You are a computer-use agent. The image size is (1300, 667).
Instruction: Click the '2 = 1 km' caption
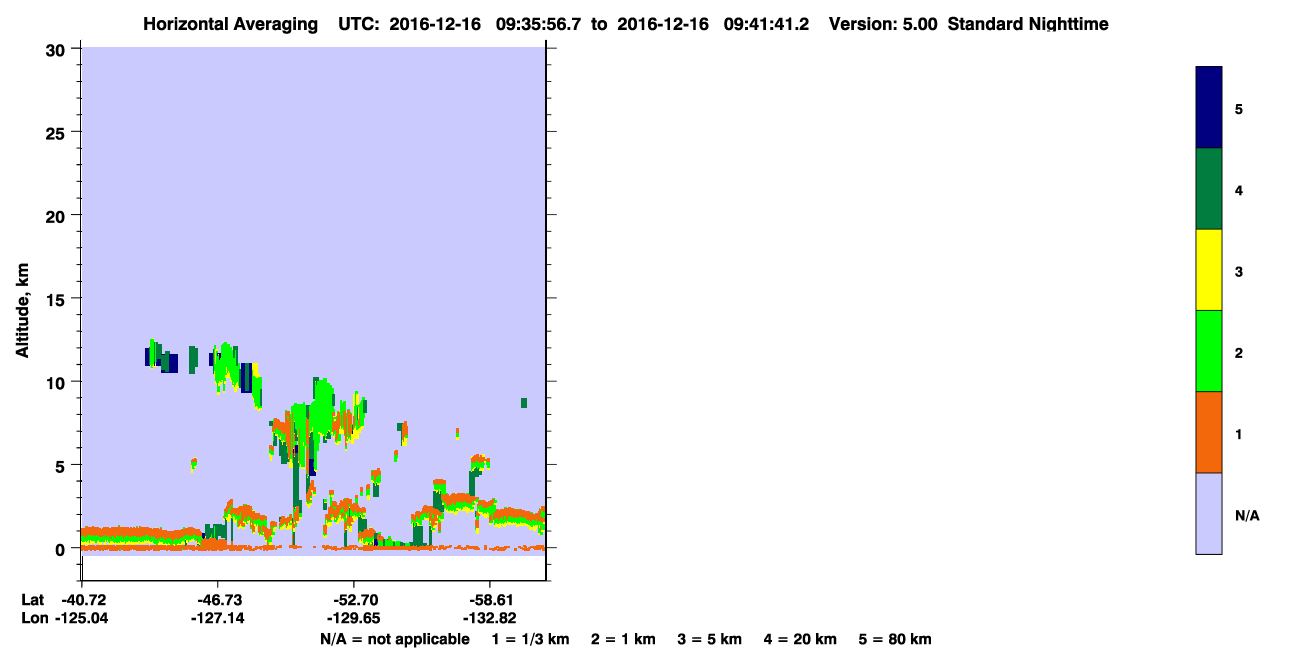tap(623, 639)
